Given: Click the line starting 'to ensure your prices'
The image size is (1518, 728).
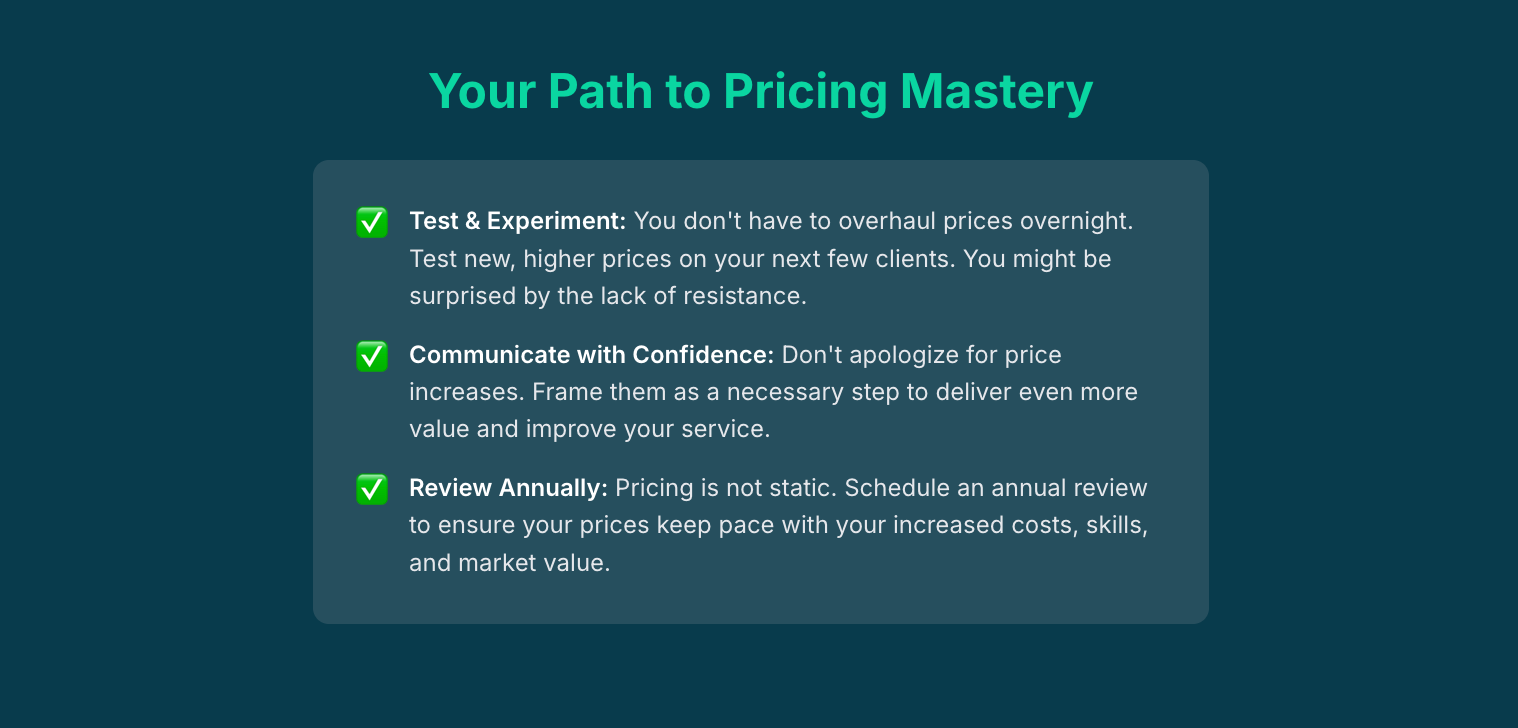Looking at the screenshot, I should point(778,526).
